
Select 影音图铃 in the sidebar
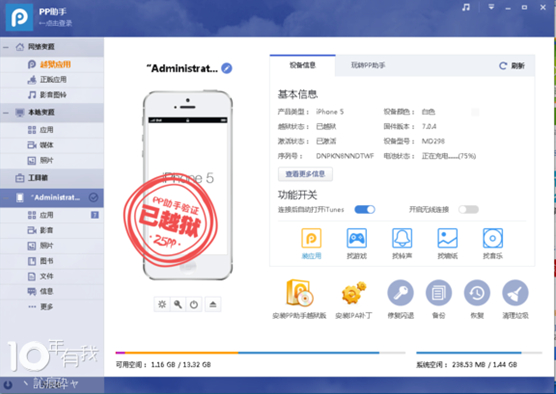(x=52, y=95)
